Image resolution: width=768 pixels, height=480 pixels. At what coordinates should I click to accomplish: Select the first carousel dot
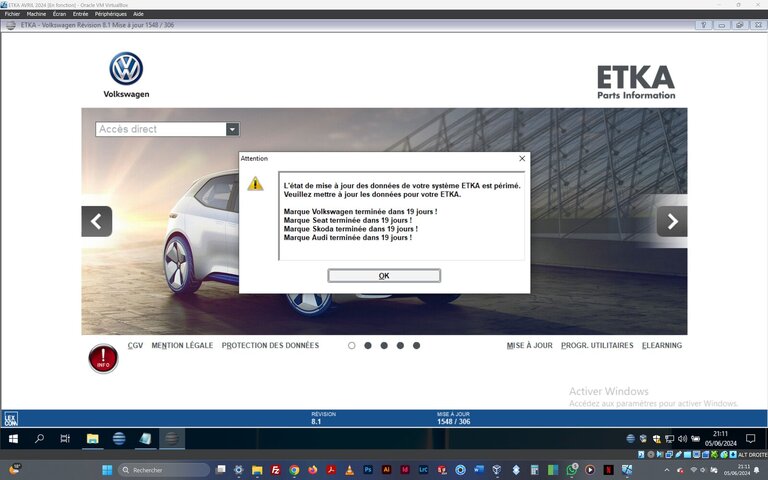click(352, 346)
